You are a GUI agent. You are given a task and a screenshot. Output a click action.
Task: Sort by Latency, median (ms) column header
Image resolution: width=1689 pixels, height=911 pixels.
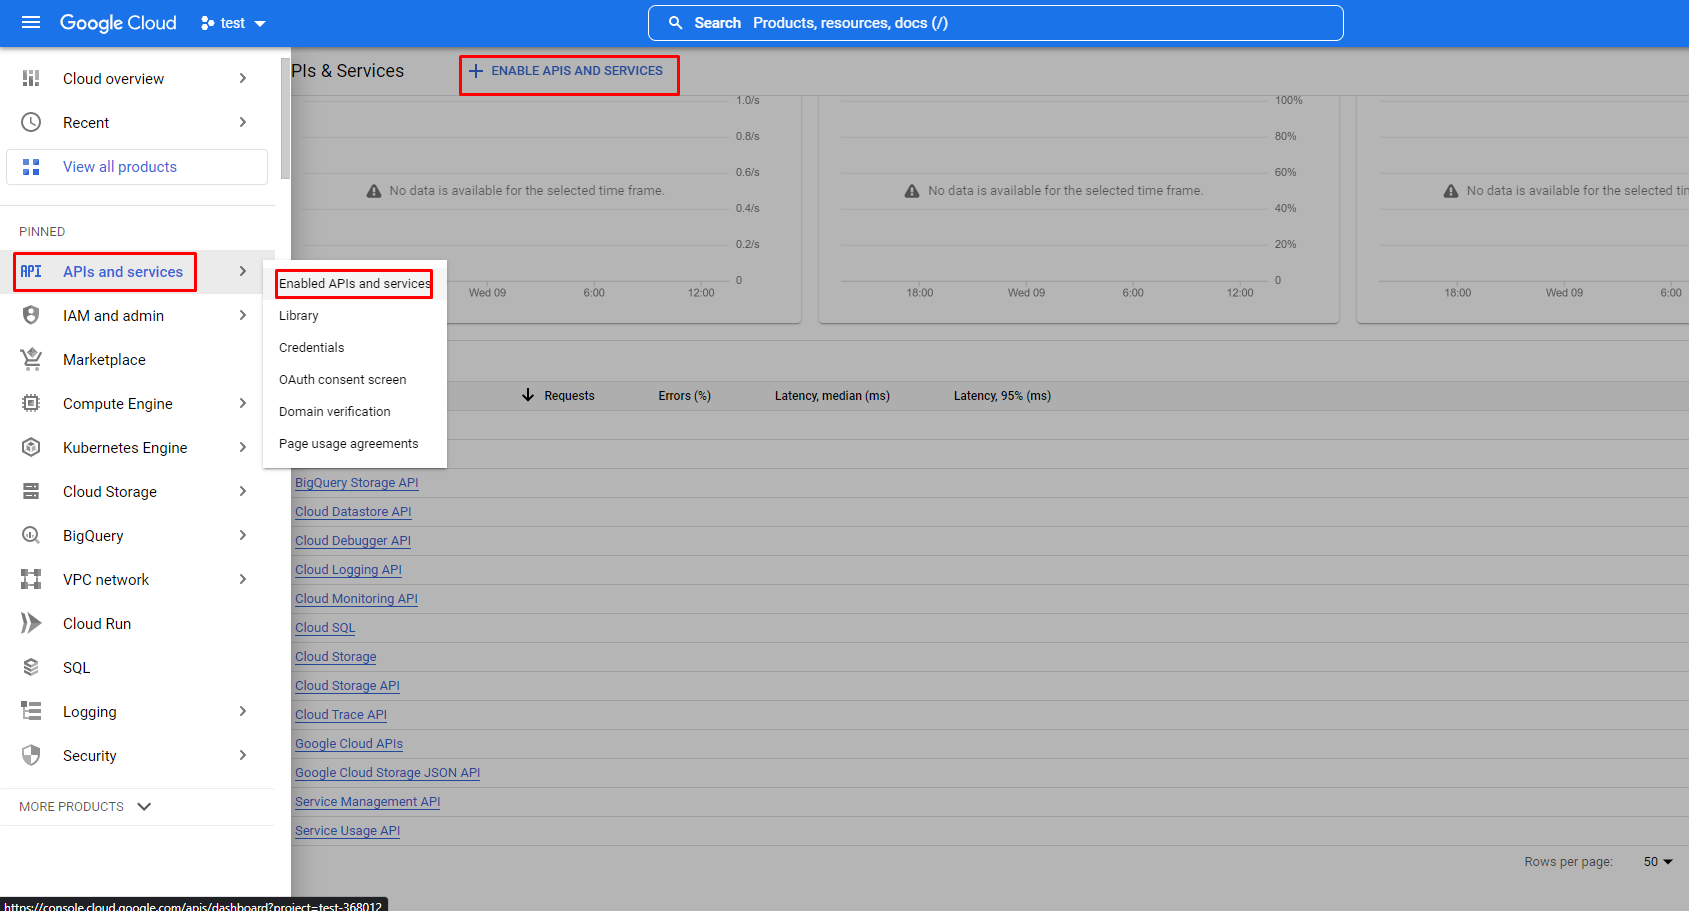coord(832,396)
